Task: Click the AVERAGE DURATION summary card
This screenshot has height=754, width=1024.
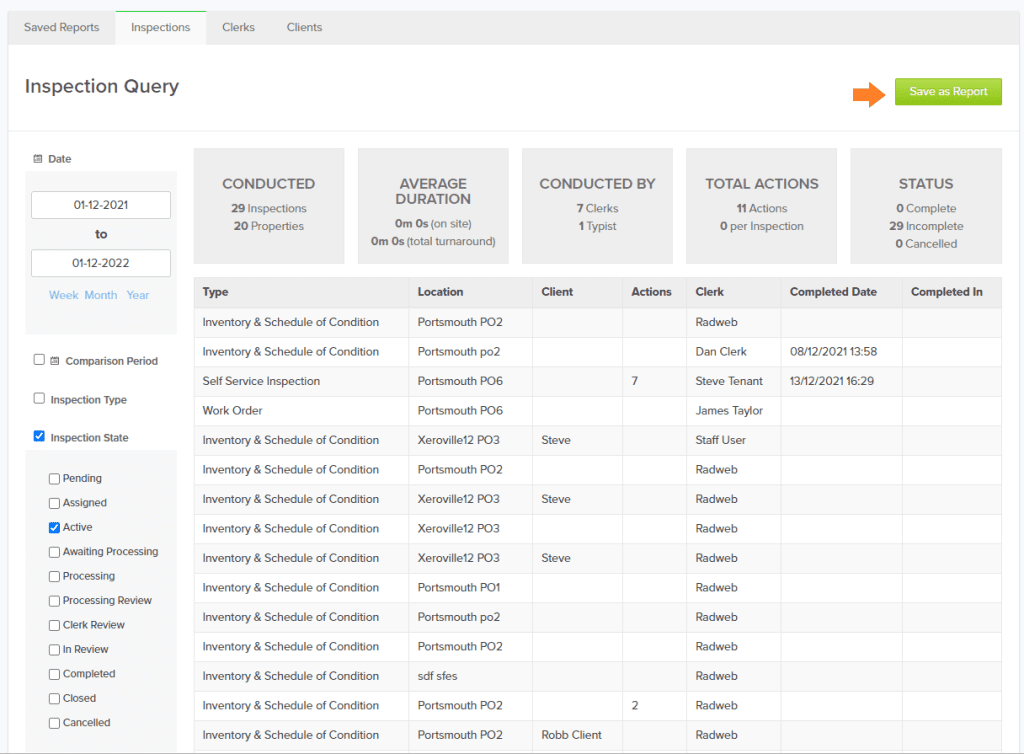Action: coord(433,206)
